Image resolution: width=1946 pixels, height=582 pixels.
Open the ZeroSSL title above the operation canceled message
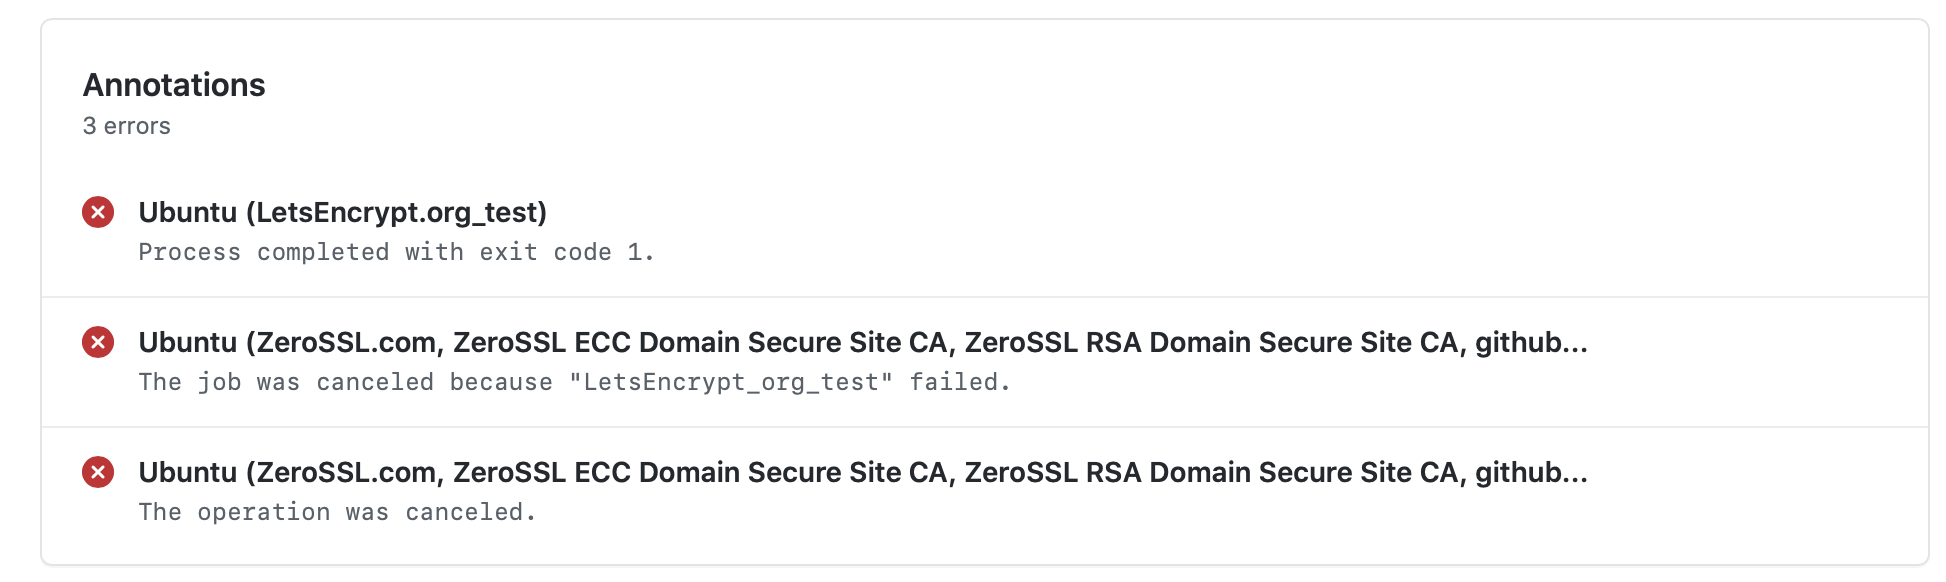[x=863, y=472]
